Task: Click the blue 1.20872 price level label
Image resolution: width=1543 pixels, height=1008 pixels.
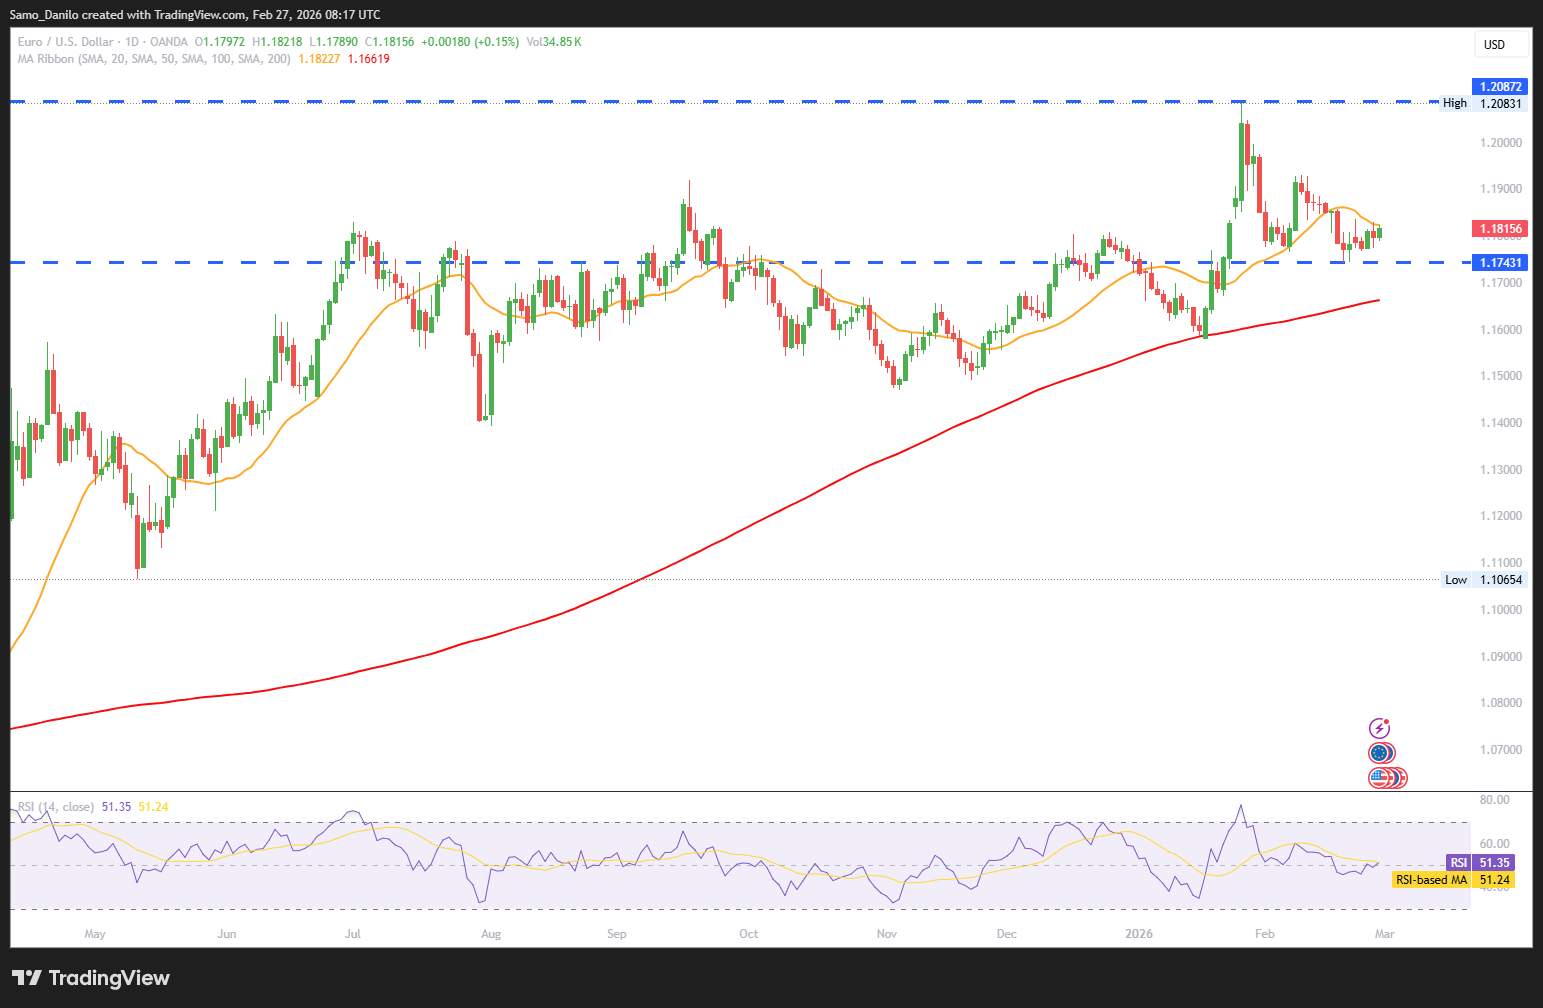Action: coord(1500,87)
